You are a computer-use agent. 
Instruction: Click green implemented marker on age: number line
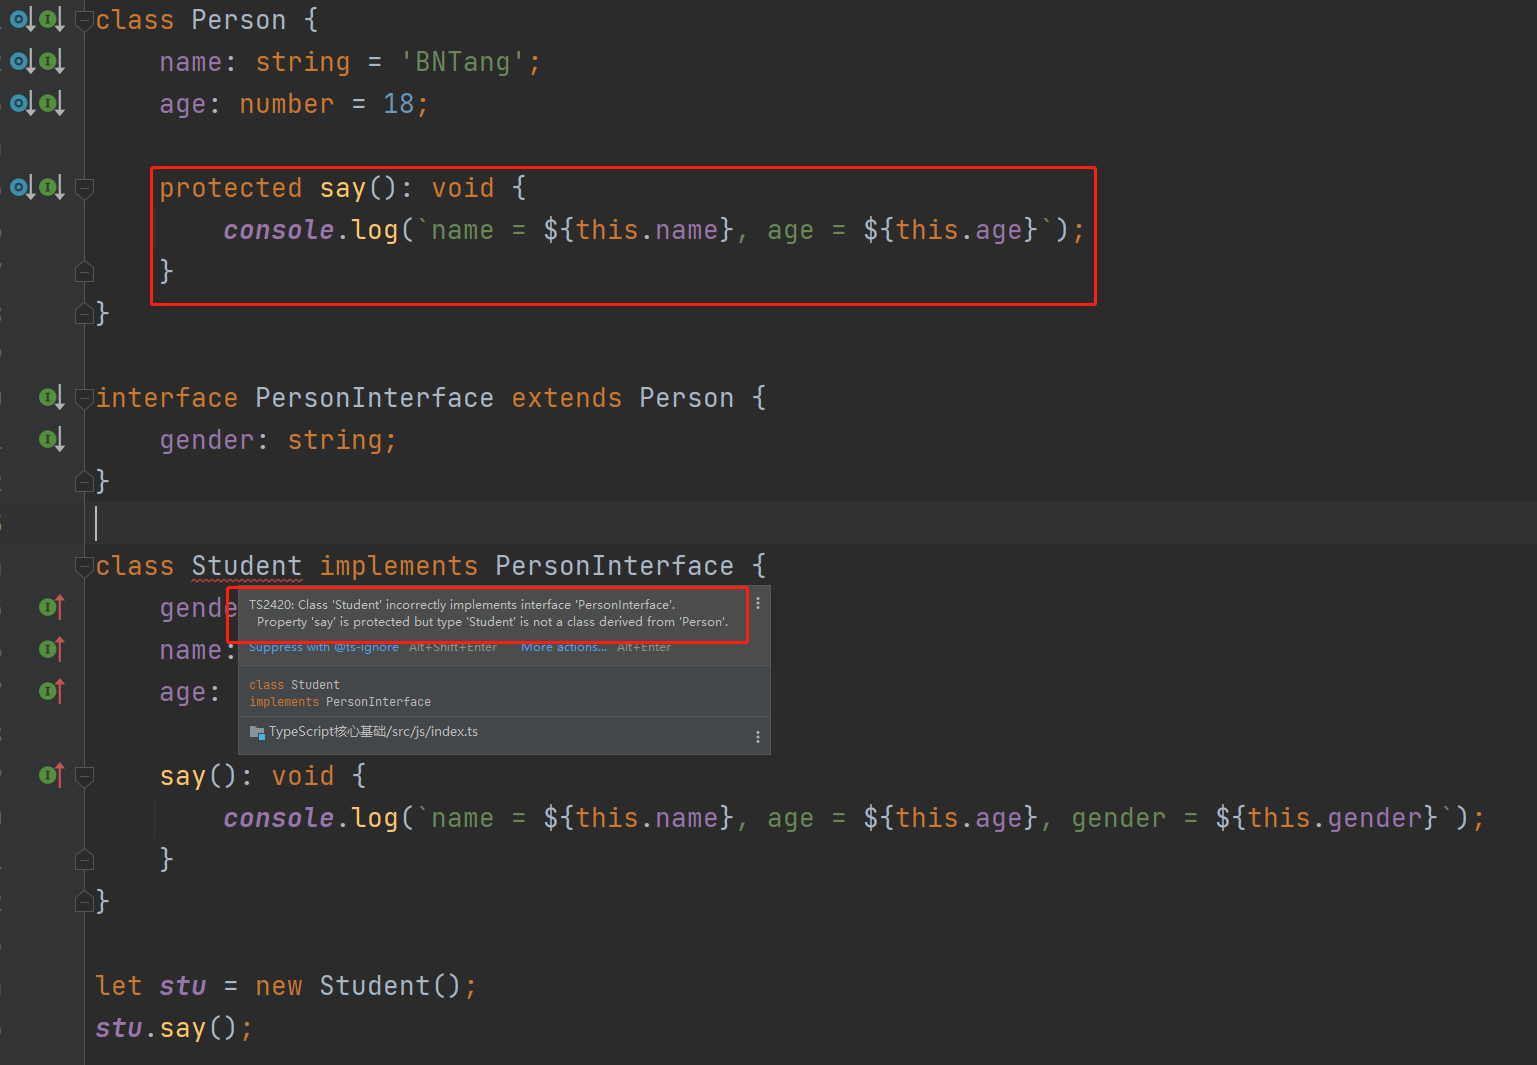click(x=52, y=103)
